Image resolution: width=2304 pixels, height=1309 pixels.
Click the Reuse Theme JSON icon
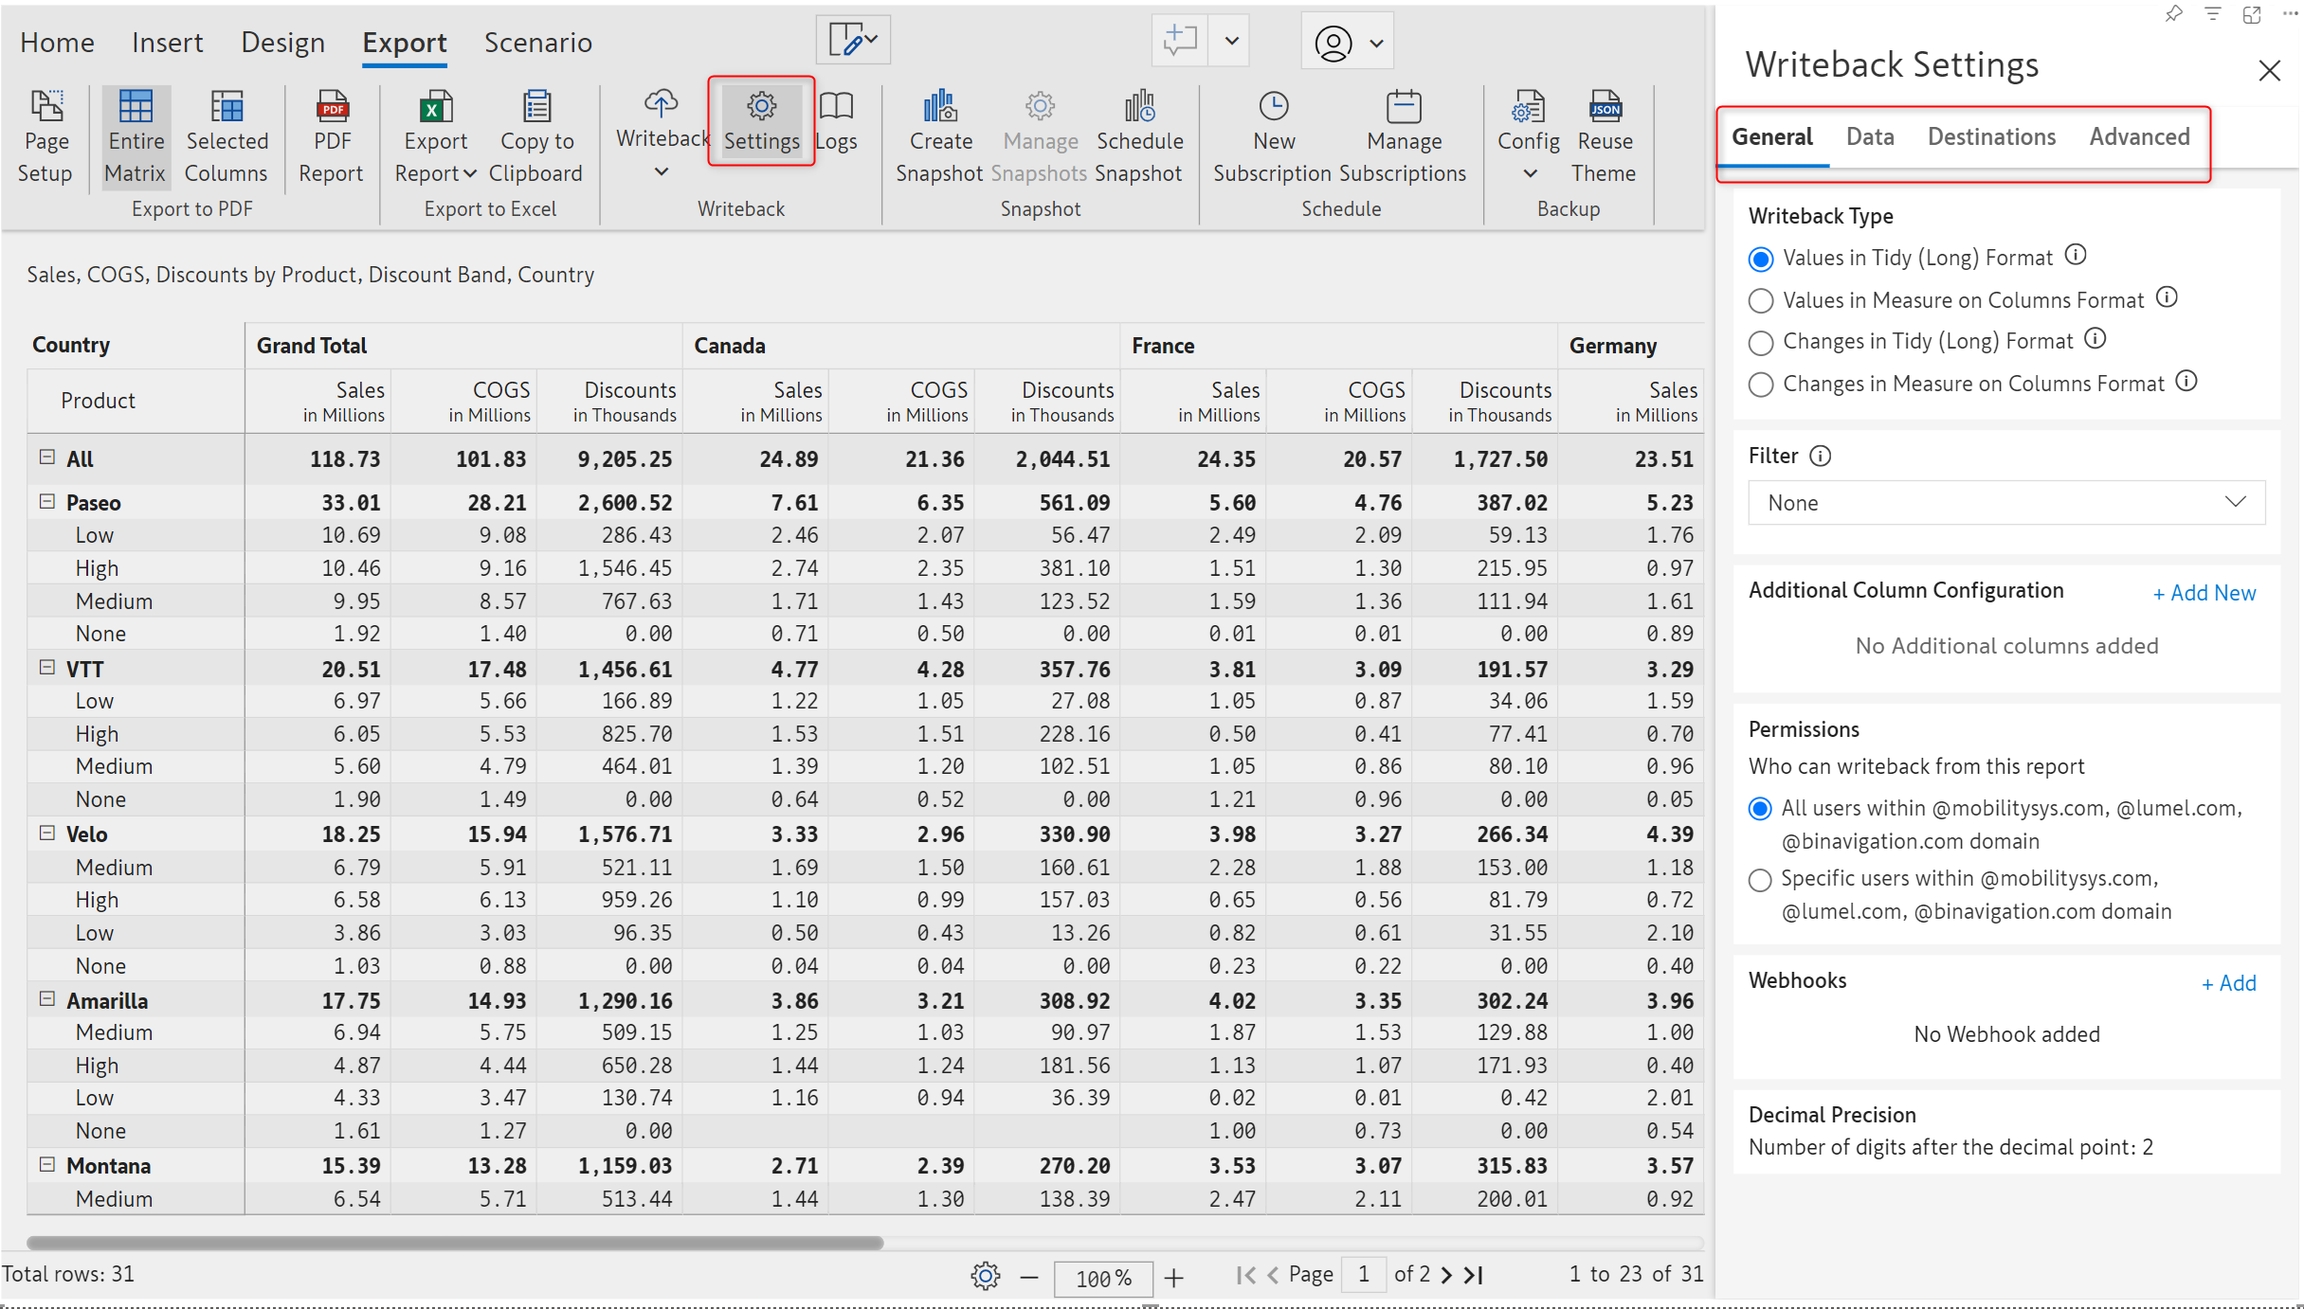[1604, 107]
